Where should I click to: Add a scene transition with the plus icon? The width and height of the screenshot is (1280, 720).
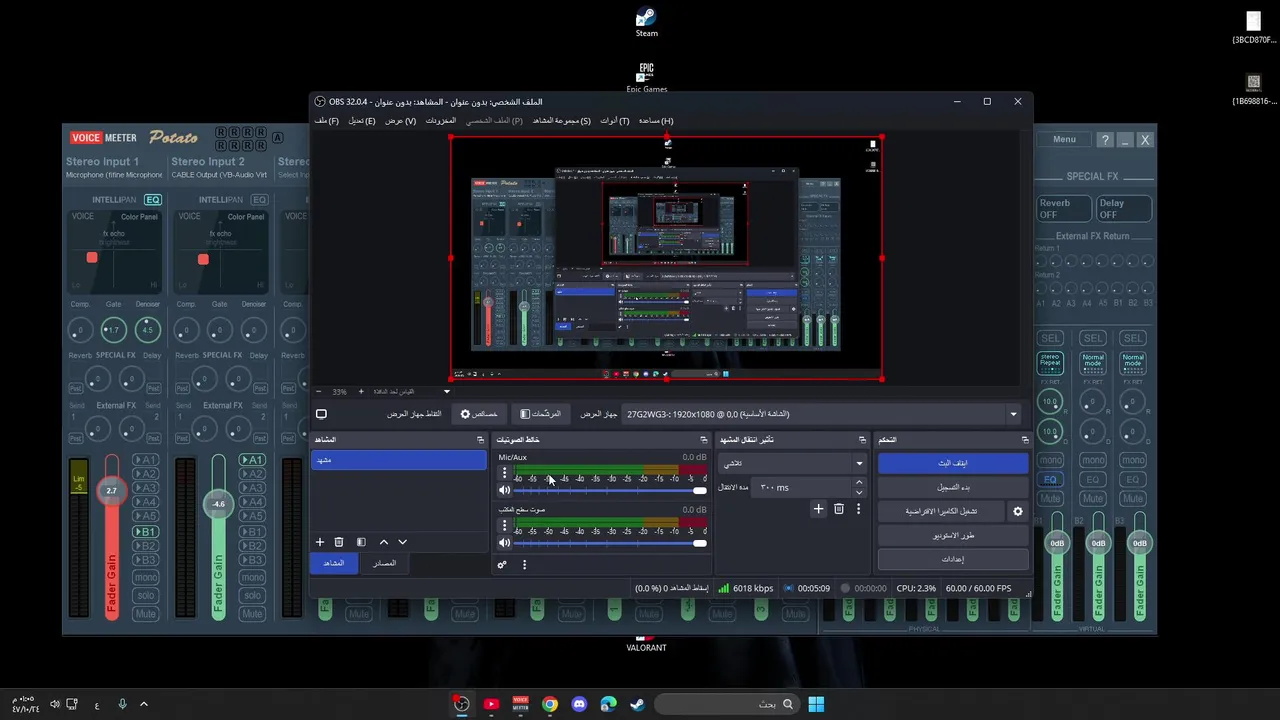coord(818,509)
